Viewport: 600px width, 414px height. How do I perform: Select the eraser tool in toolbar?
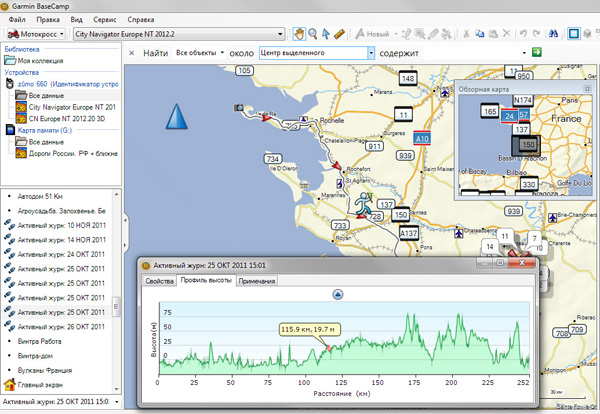point(433,34)
